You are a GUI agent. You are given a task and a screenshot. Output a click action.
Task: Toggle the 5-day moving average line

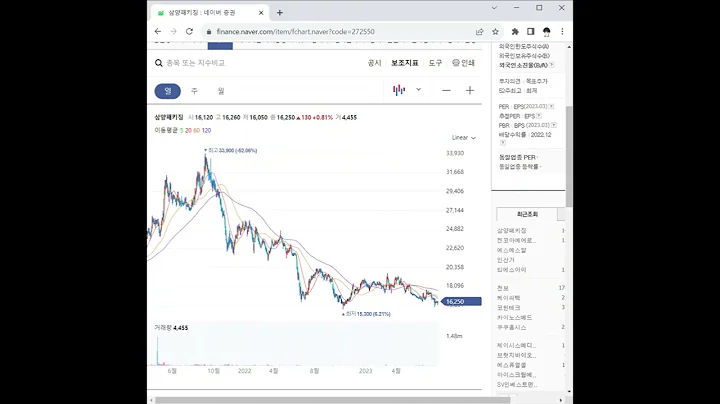[181, 130]
